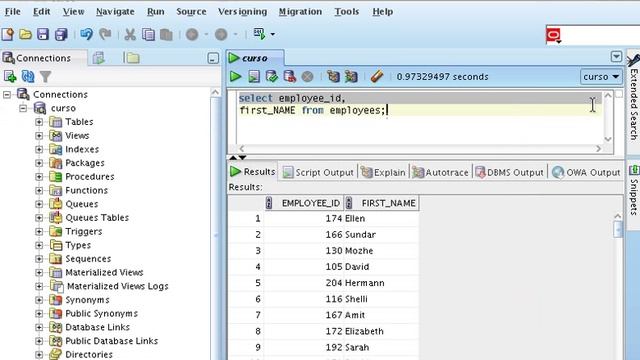Open the SQL Worksheet icon in toolbar
This screenshot has height=360, width=640.
pos(259,33)
